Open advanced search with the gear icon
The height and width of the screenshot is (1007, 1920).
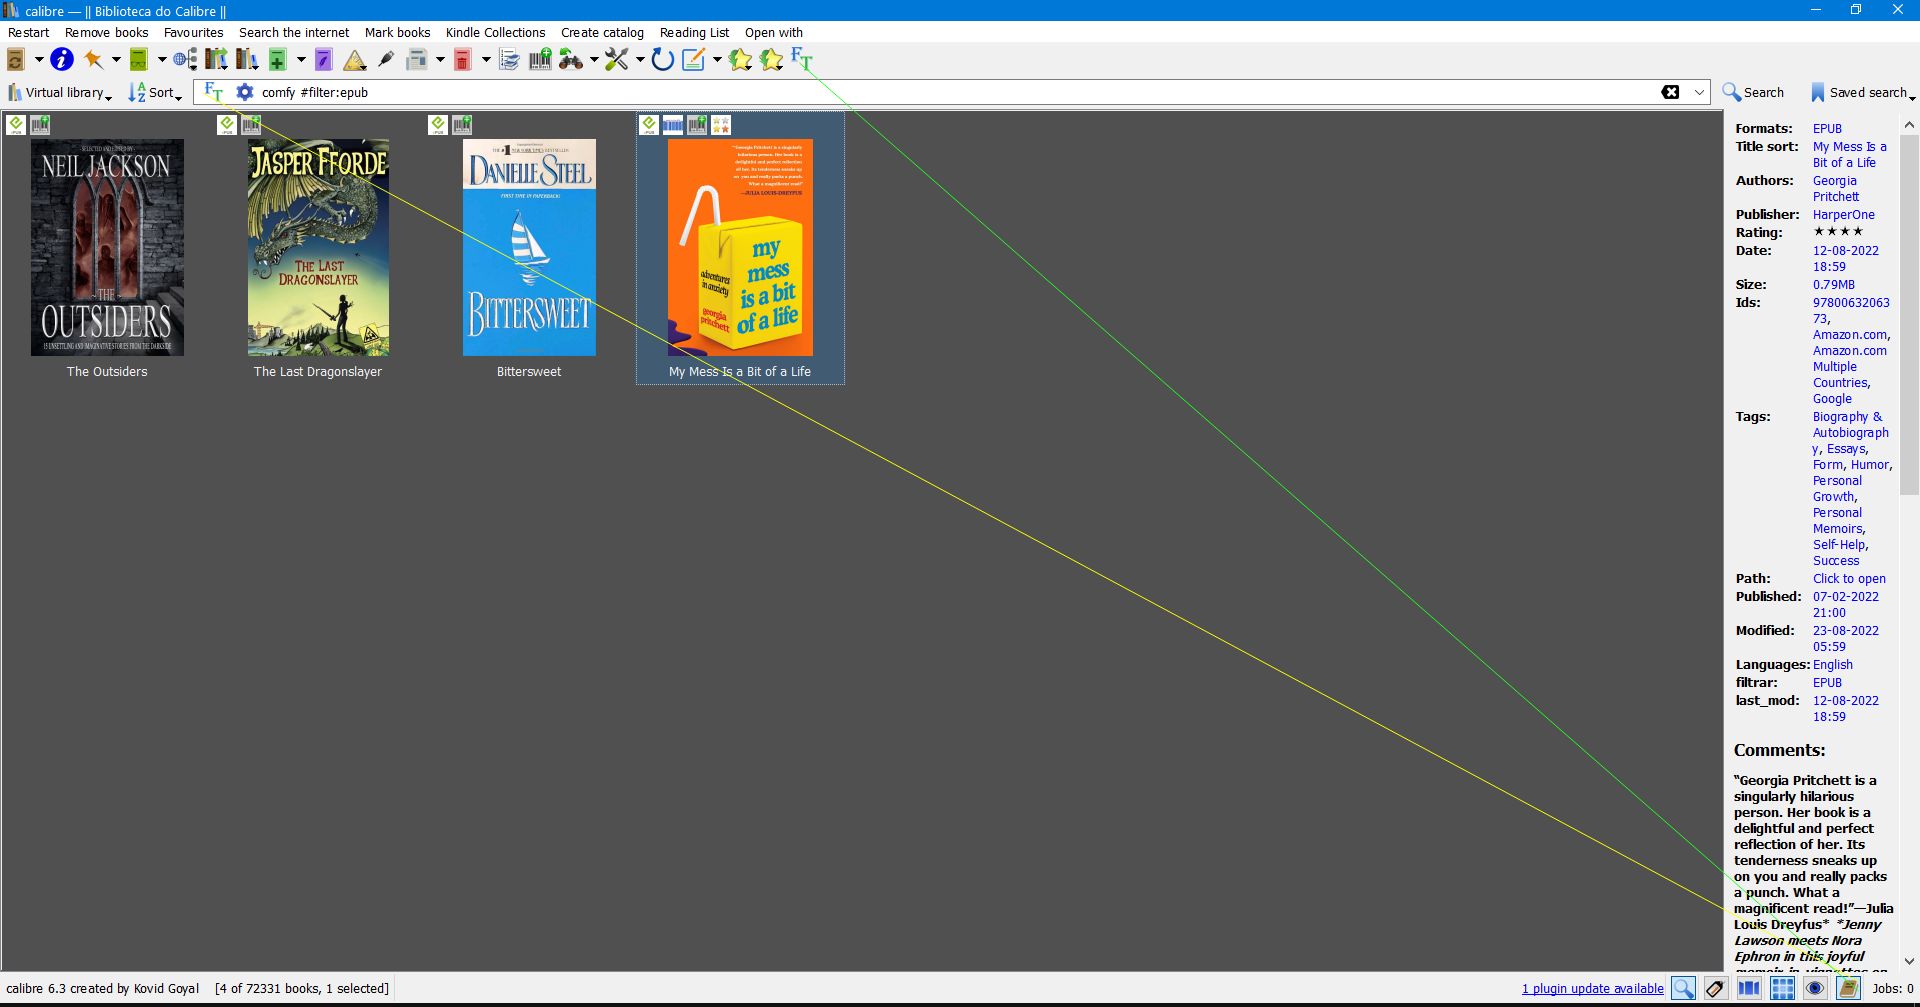pos(245,92)
